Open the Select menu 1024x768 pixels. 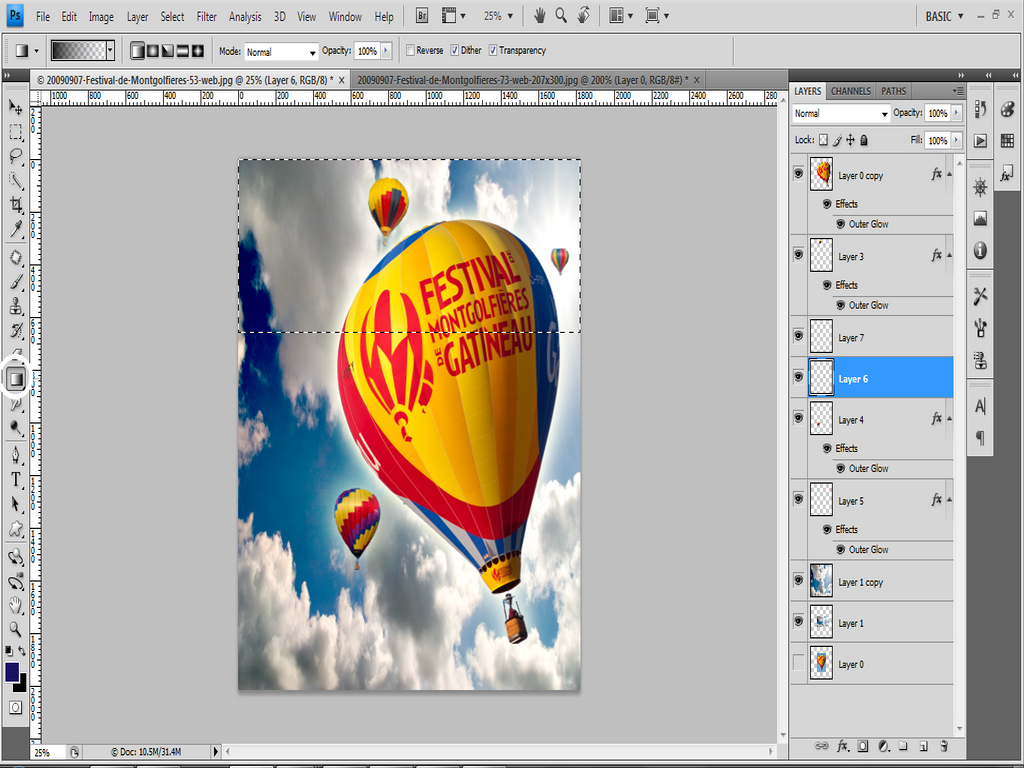[172, 17]
